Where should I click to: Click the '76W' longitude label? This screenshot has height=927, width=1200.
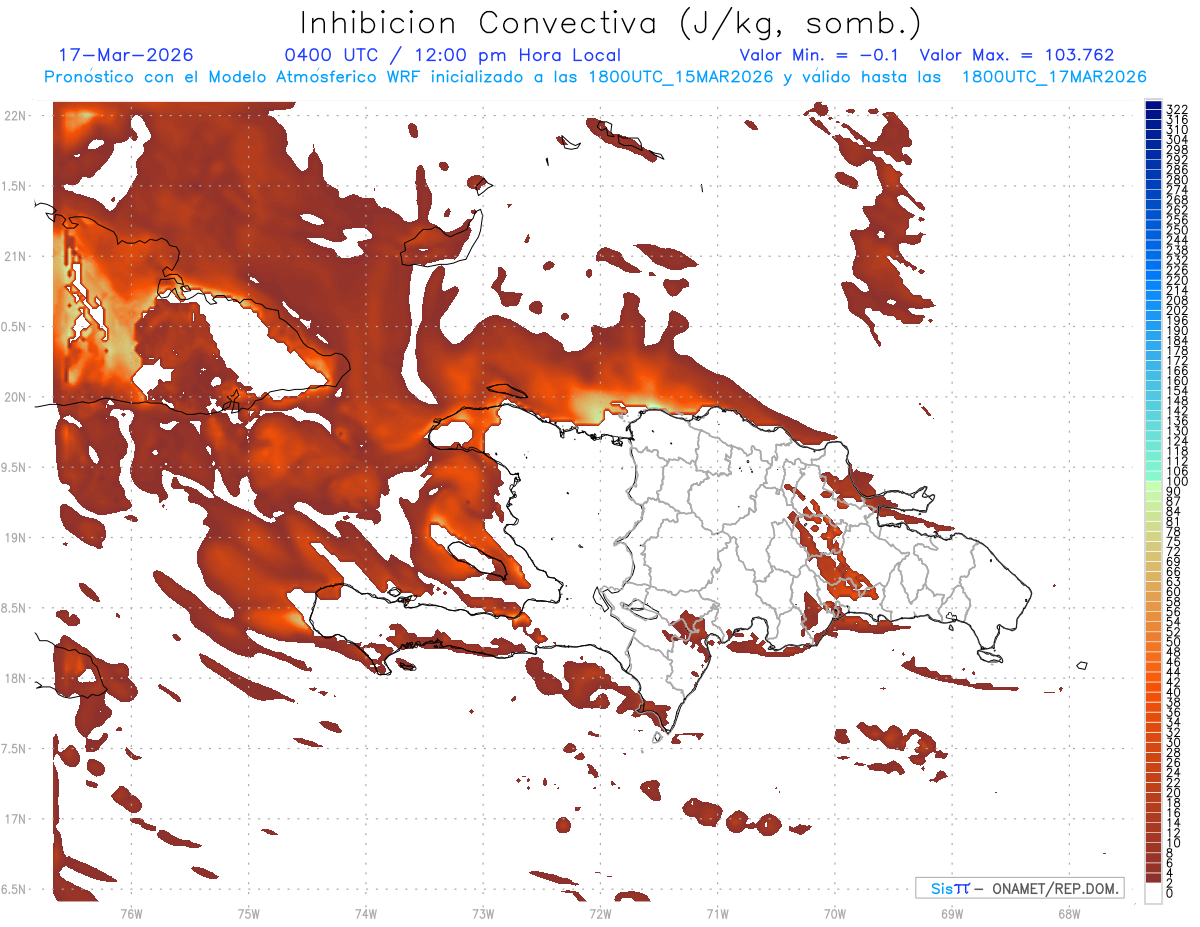point(131,913)
